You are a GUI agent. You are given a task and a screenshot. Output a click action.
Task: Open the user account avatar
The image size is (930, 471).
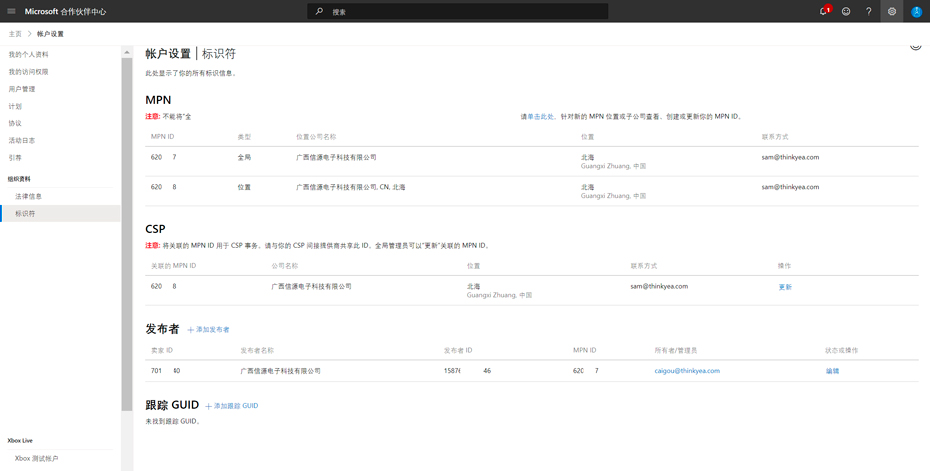click(x=916, y=11)
